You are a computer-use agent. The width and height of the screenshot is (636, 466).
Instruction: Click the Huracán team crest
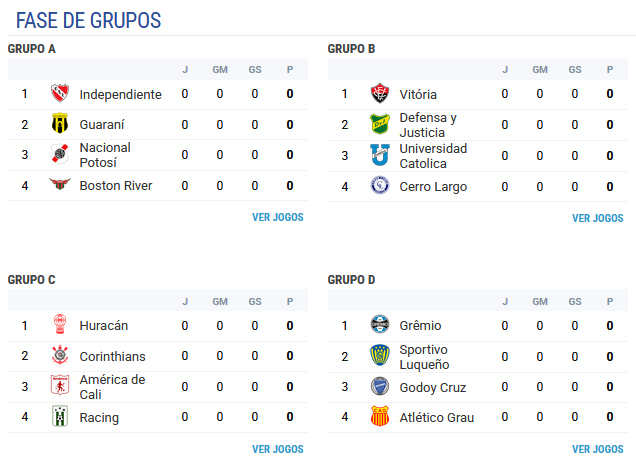pyautogui.click(x=60, y=325)
